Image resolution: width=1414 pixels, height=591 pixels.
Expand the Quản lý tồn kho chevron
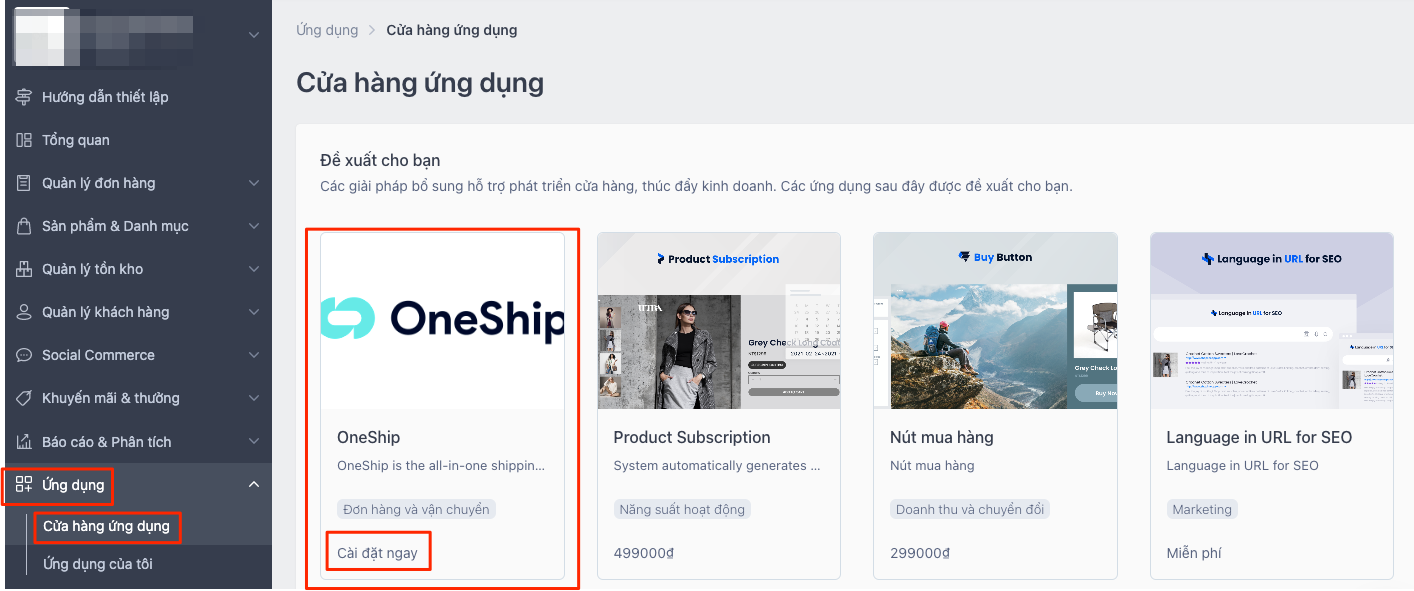[254, 269]
